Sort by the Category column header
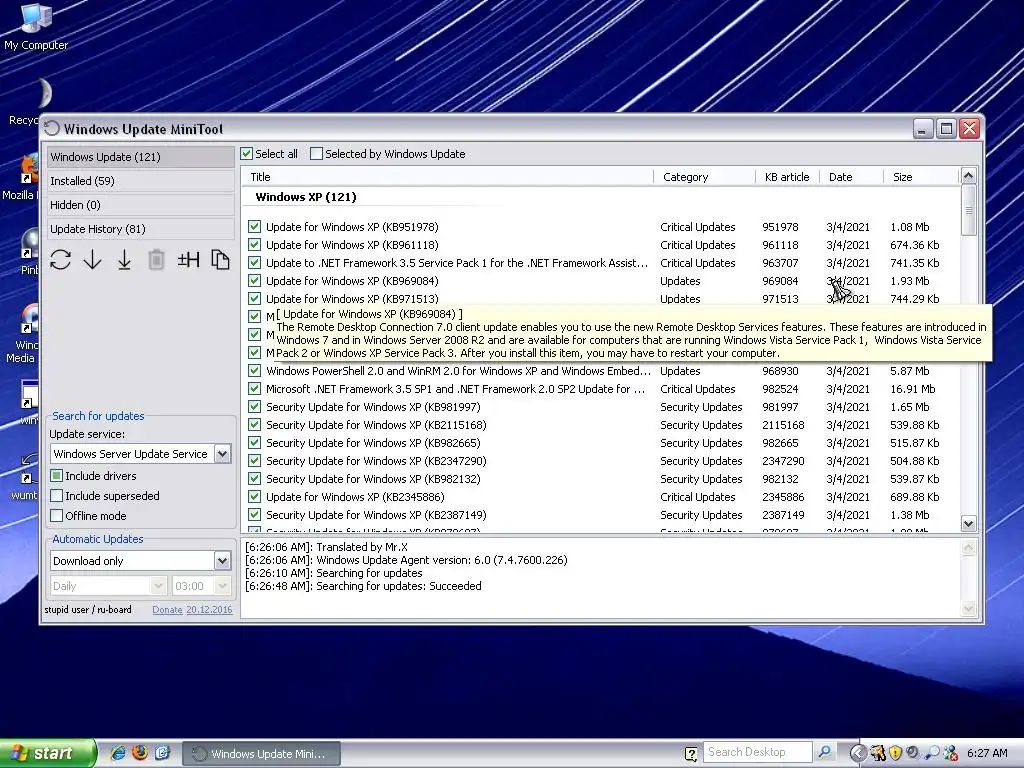The image size is (1024, 768). pos(705,176)
